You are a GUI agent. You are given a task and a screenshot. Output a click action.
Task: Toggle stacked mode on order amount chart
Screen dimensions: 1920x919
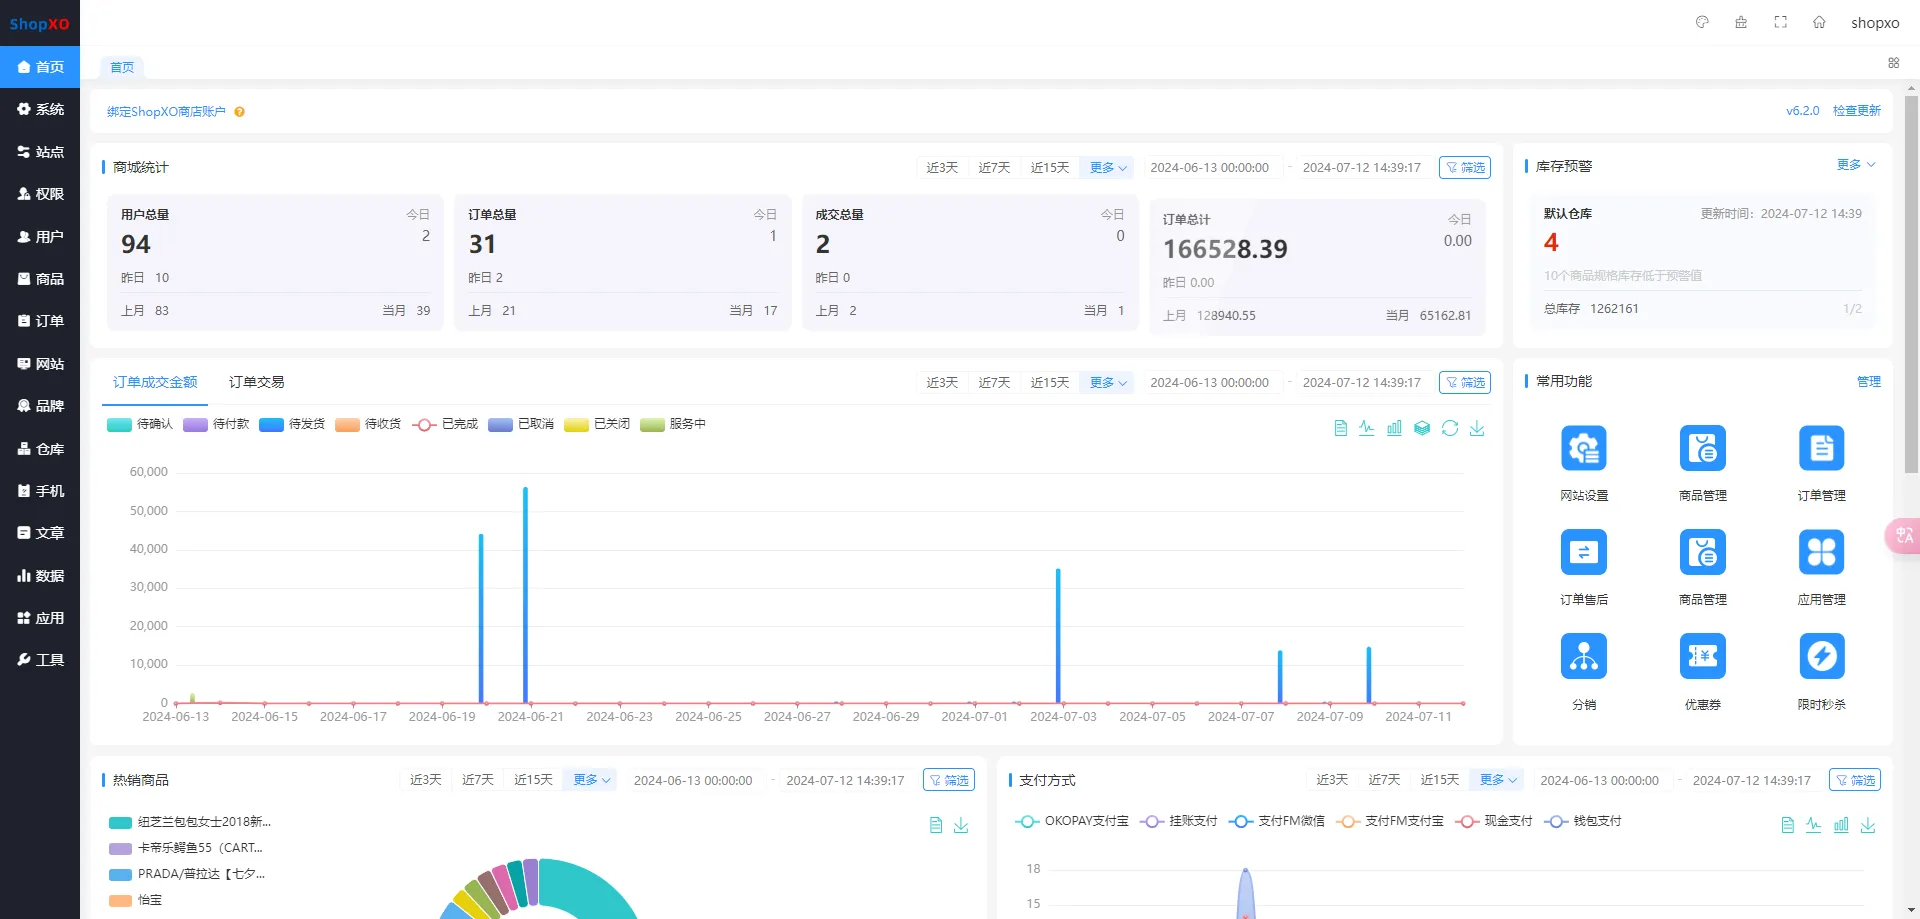pos(1422,428)
